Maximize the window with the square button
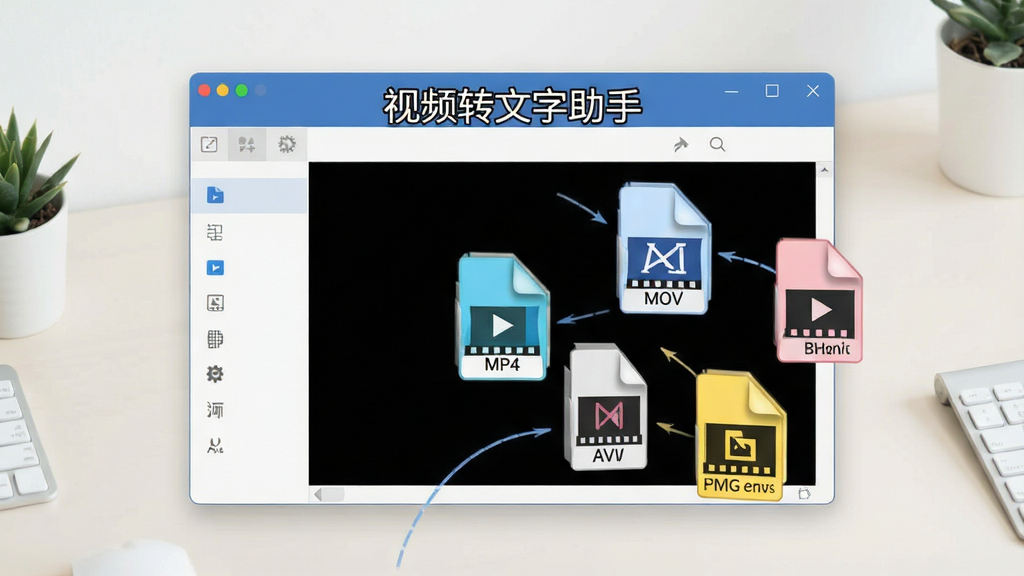The width and height of the screenshot is (1024, 576). [x=772, y=91]
